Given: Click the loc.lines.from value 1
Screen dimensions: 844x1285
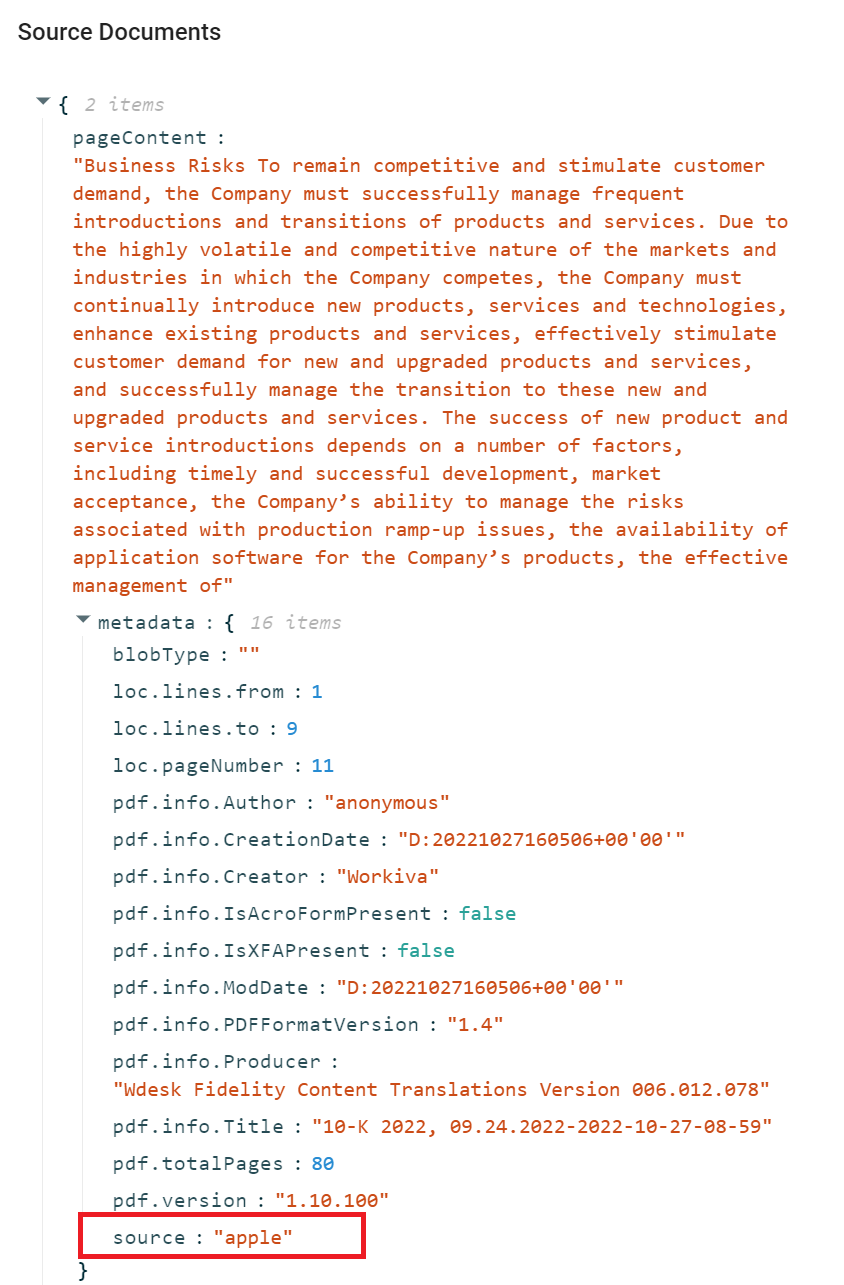Looking at the screenshot, I should [x=317, y=692].
